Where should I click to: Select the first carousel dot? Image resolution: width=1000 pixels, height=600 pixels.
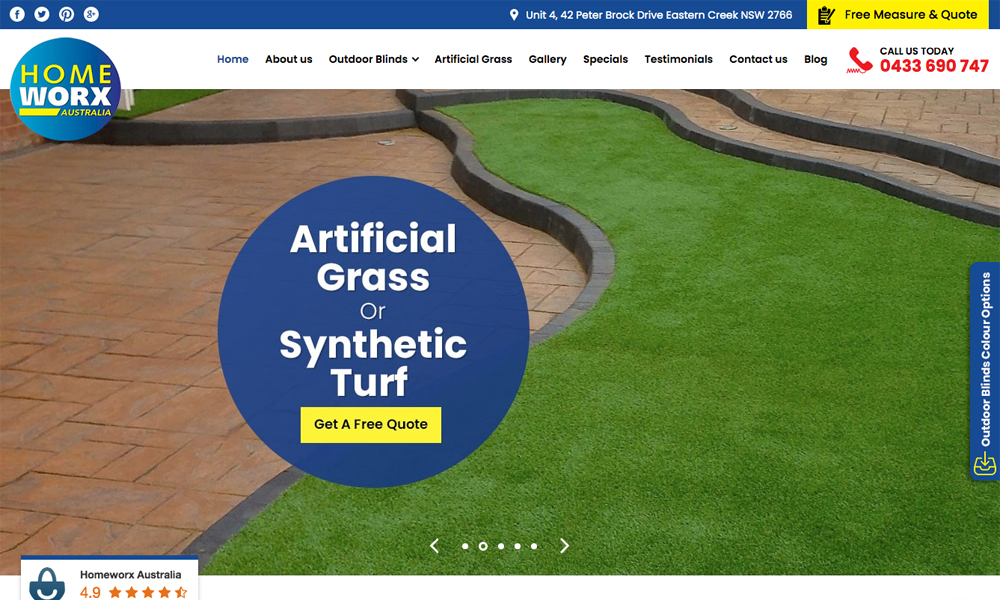coord(465,546)
